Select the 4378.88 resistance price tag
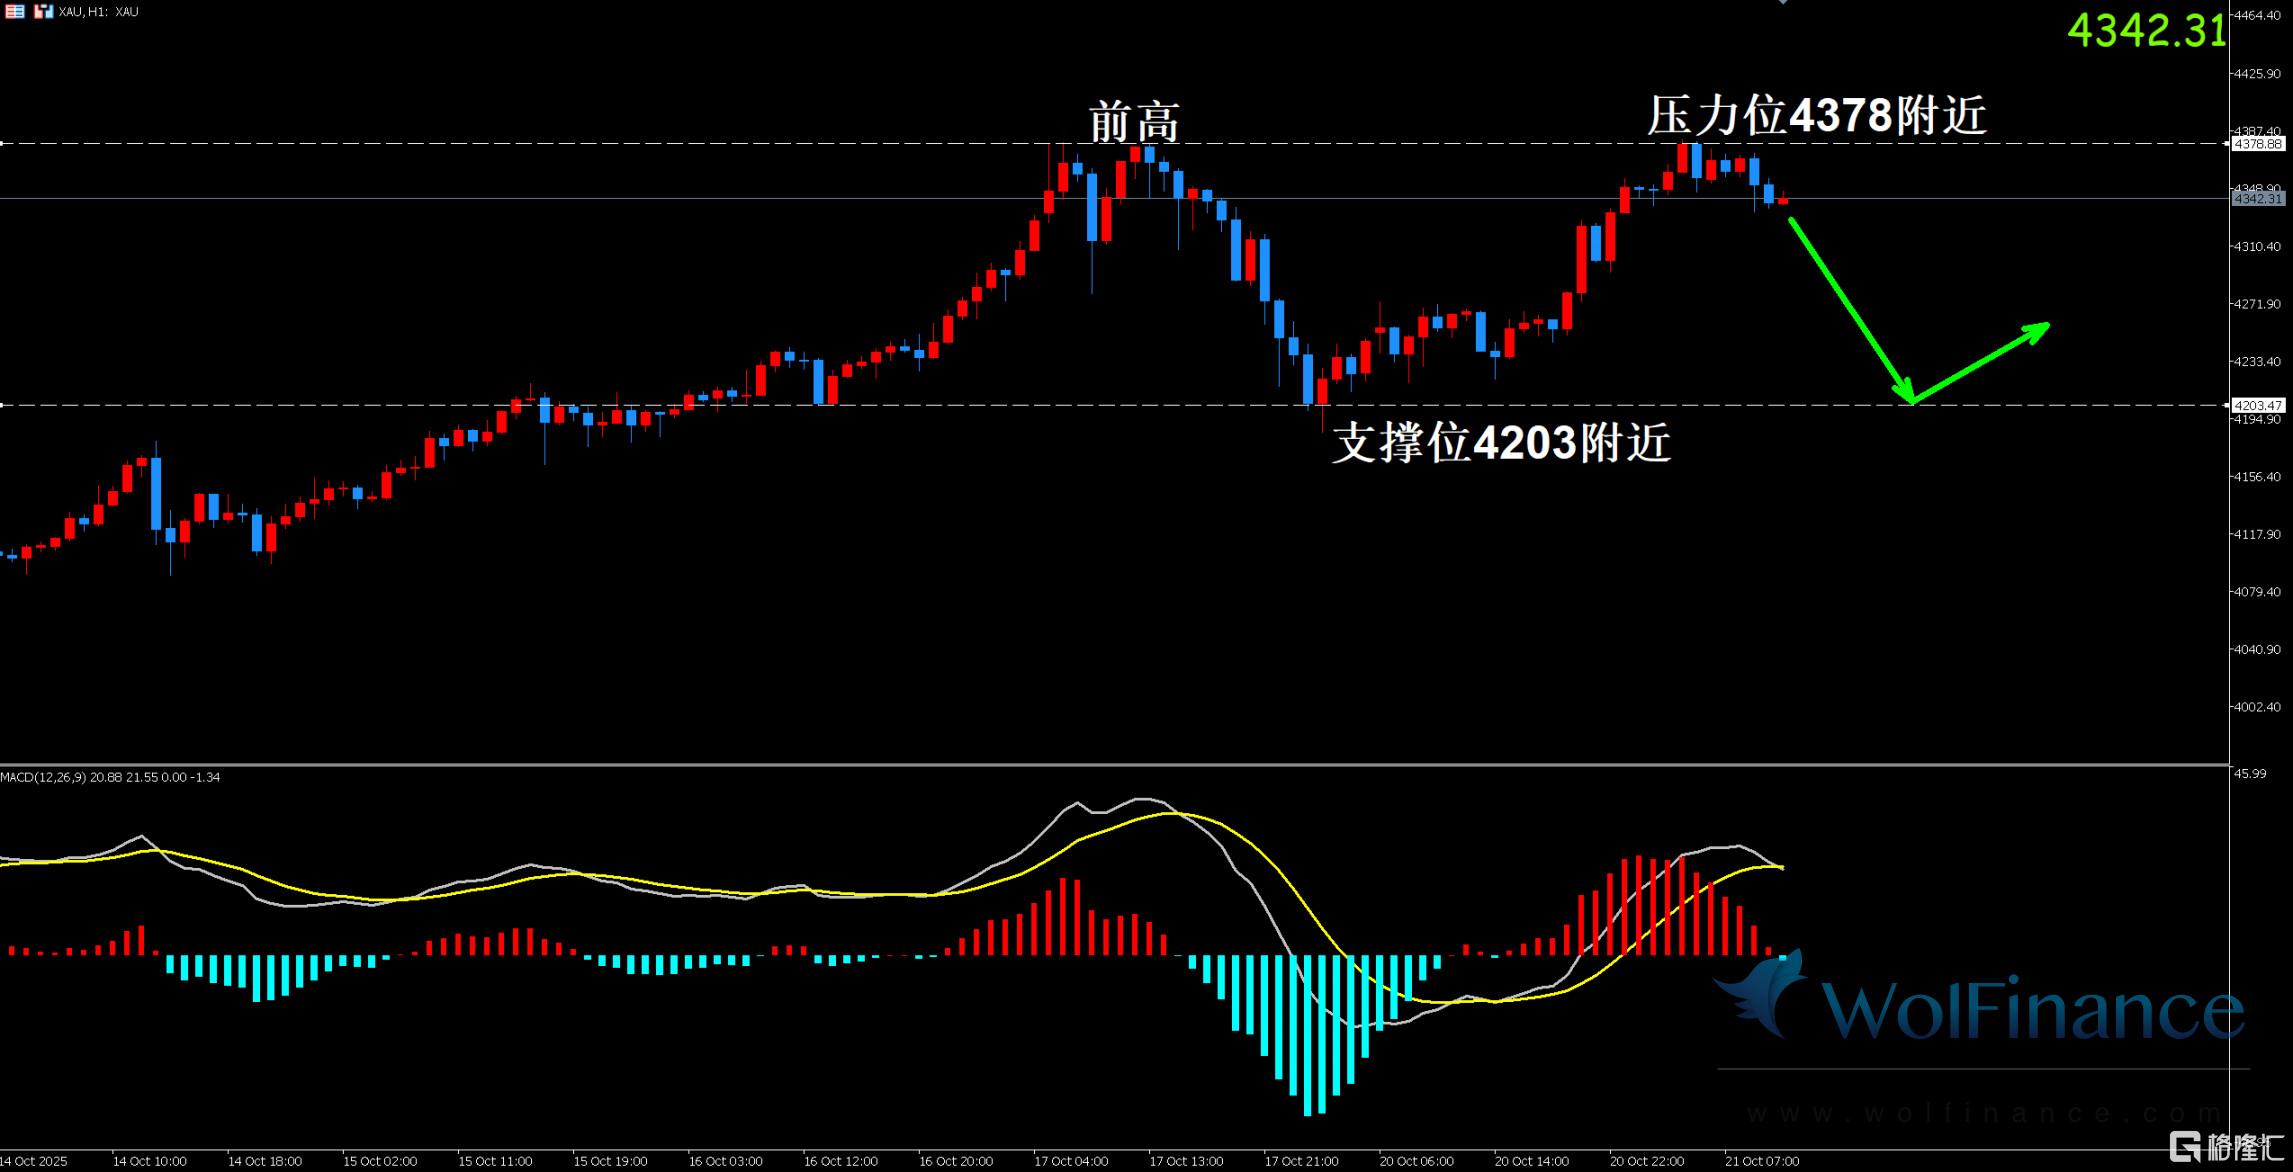The image size is (2293, 1172). click(x=2258, y=144)
